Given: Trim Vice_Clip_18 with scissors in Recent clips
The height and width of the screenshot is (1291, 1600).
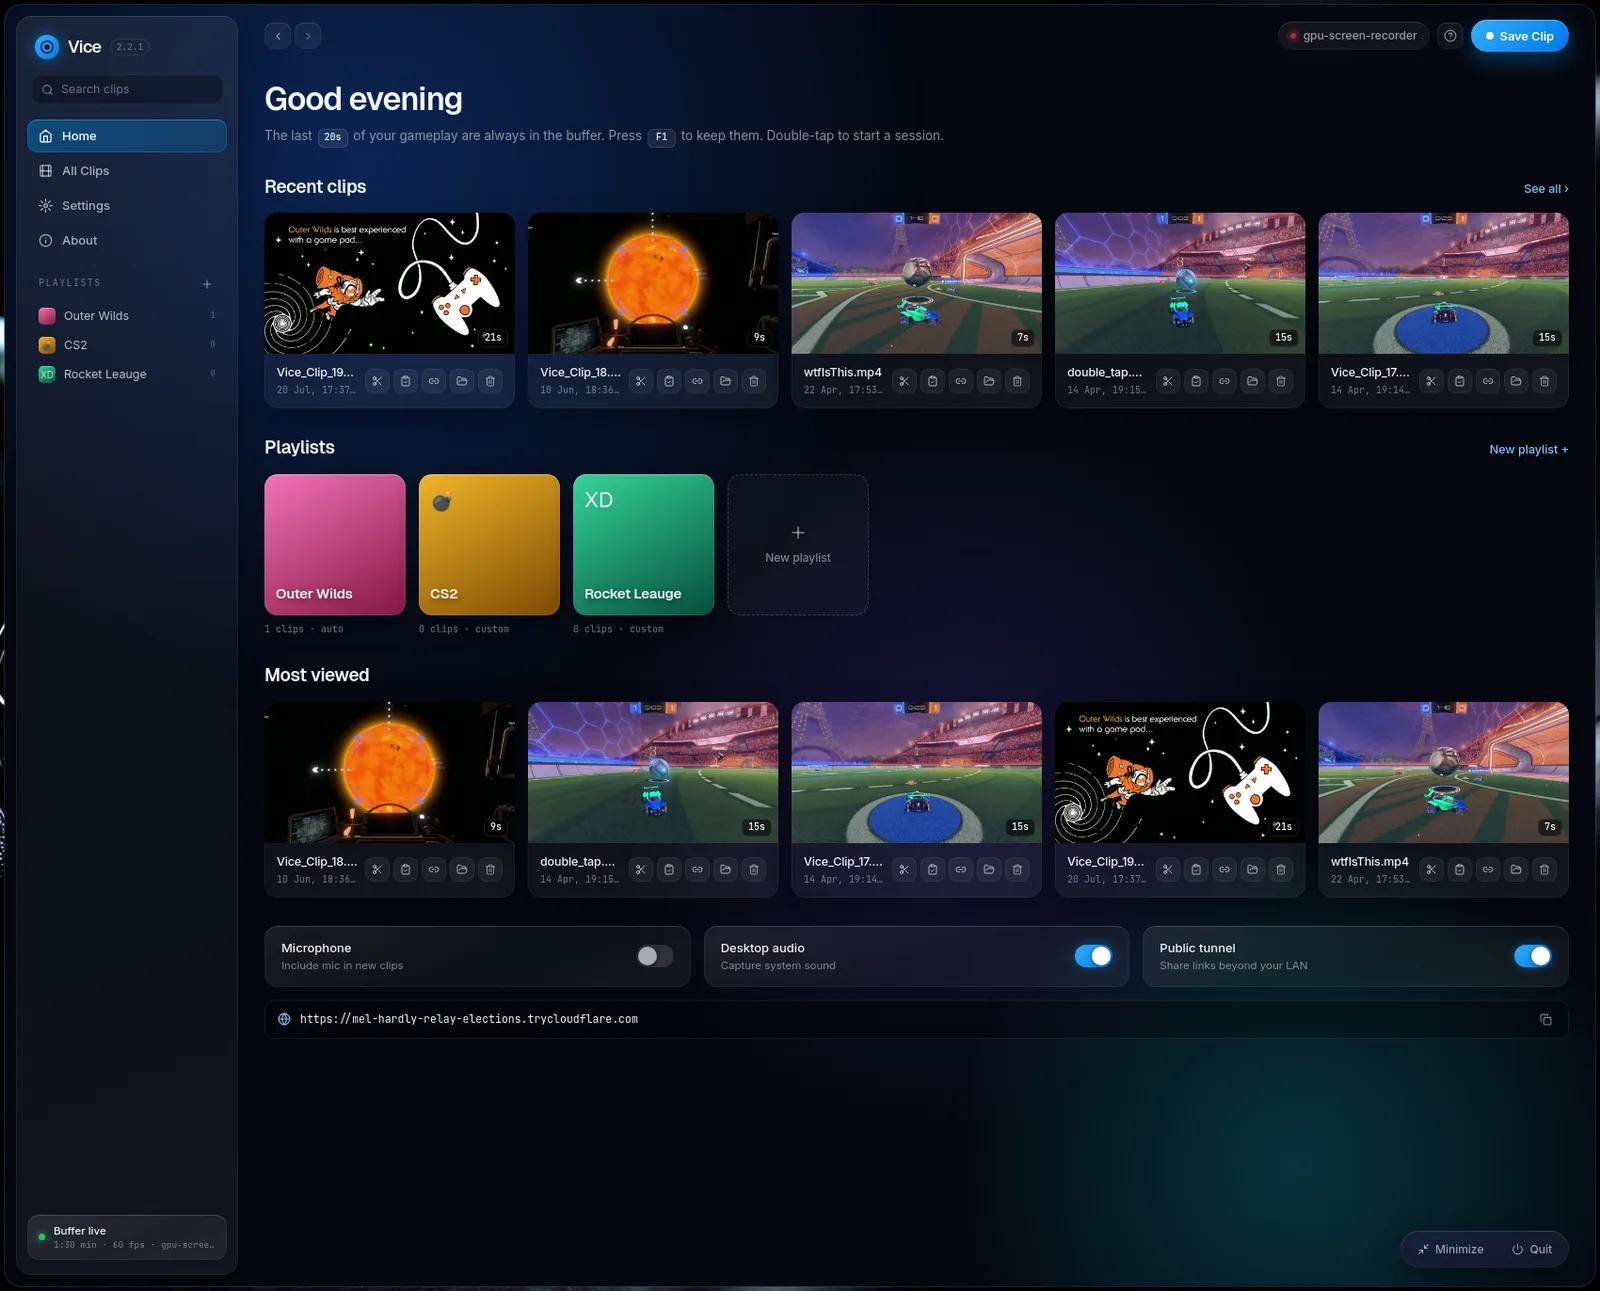Looking at the screenshot, I should [641, 381].
